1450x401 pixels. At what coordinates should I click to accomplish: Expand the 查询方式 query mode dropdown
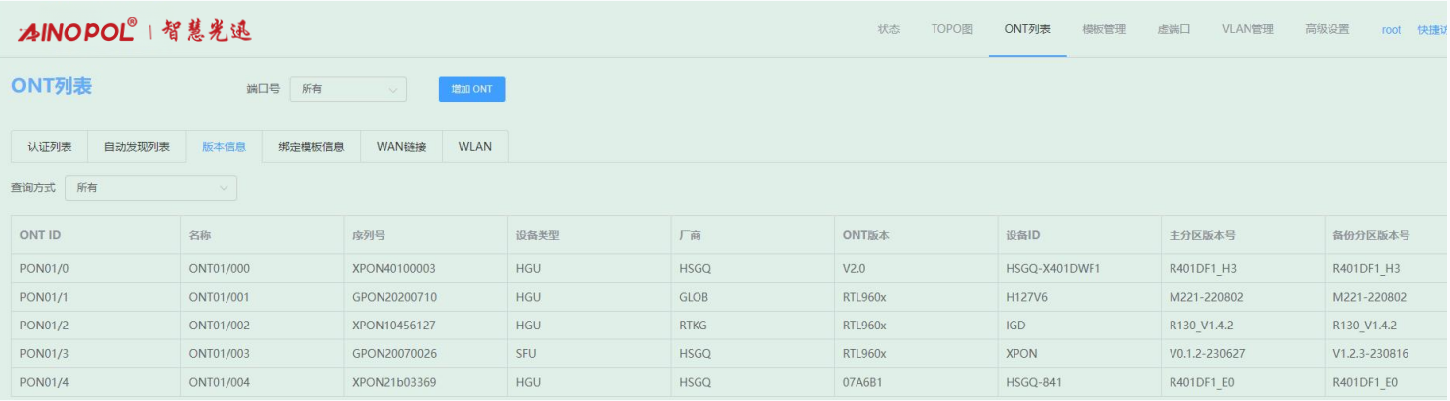click(151, 187)
